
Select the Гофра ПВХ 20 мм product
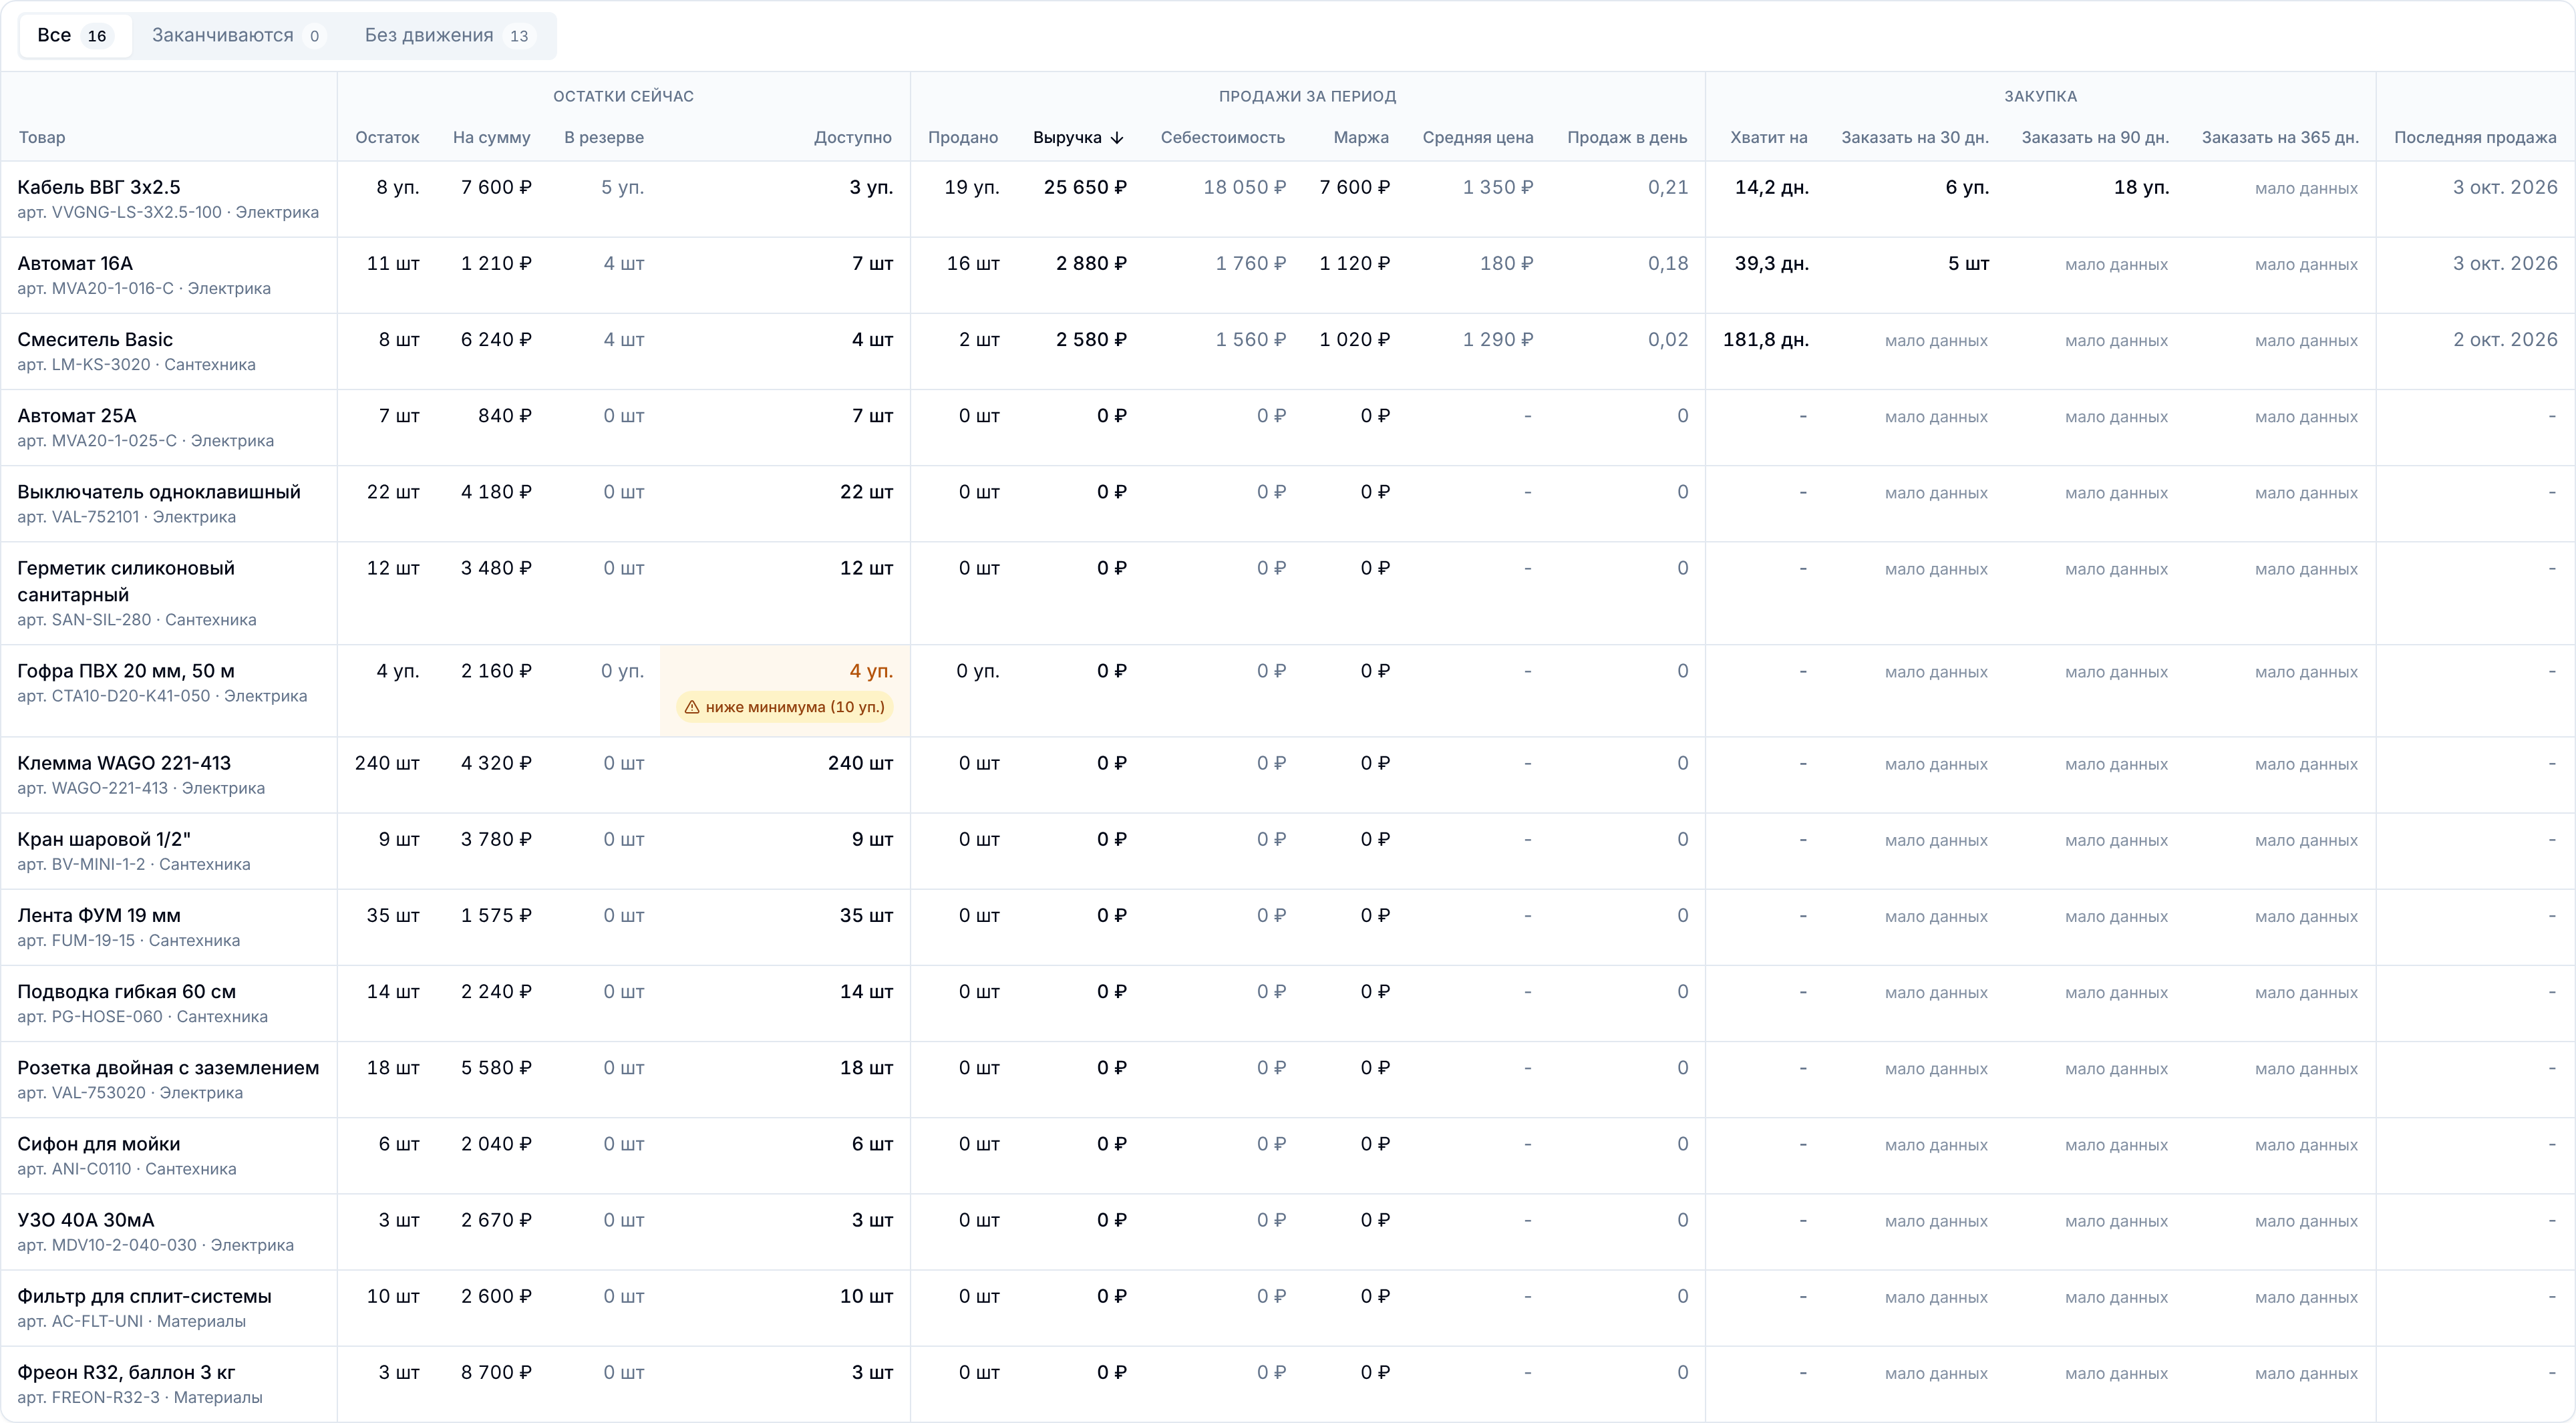(1288, 691)
